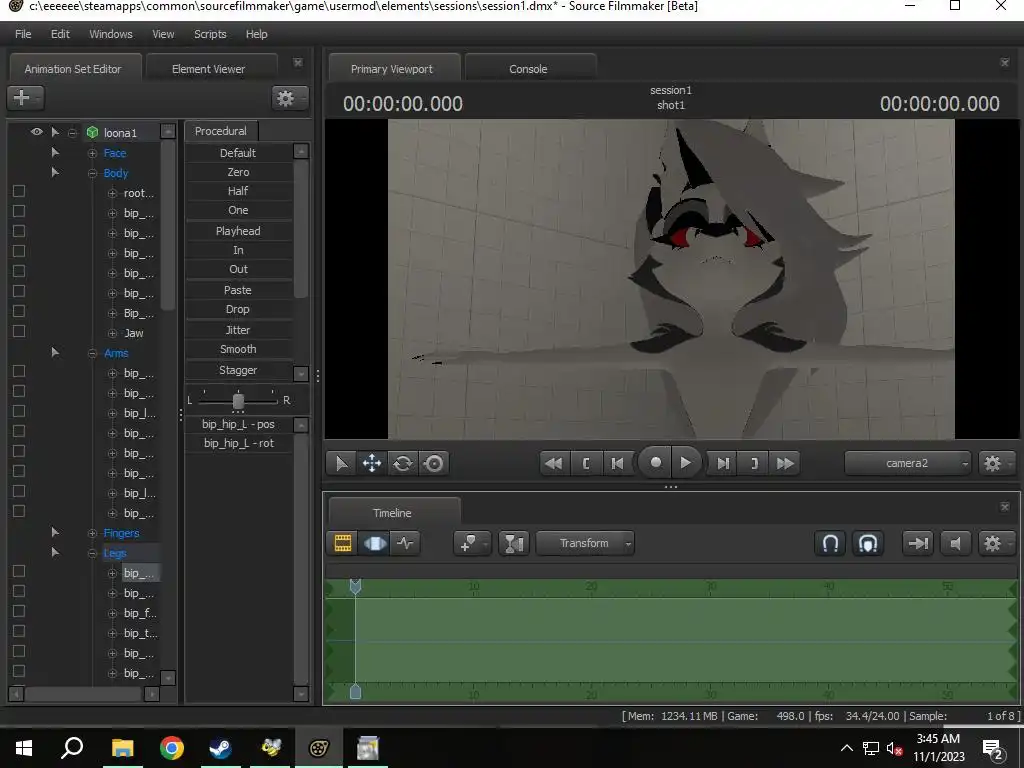This screenshot has height=768, width=1024.
Task: Activate the screen manipulator target tool
Action: (433, 463)
